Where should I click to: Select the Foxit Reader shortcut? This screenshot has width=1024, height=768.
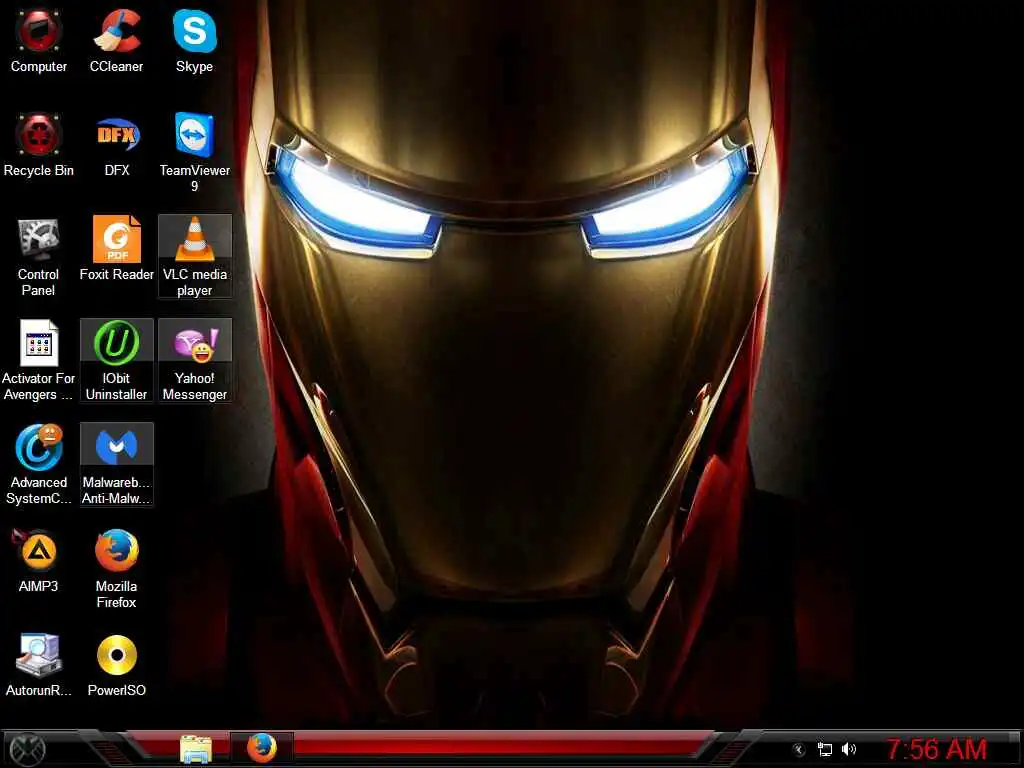pos(117,248)
